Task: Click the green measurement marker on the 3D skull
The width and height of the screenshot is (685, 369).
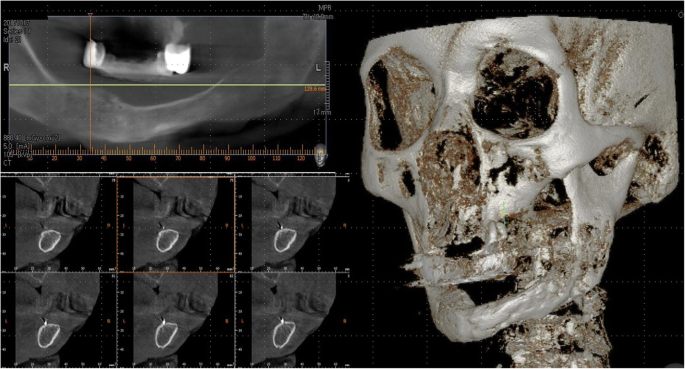Action: pos(505,214)
